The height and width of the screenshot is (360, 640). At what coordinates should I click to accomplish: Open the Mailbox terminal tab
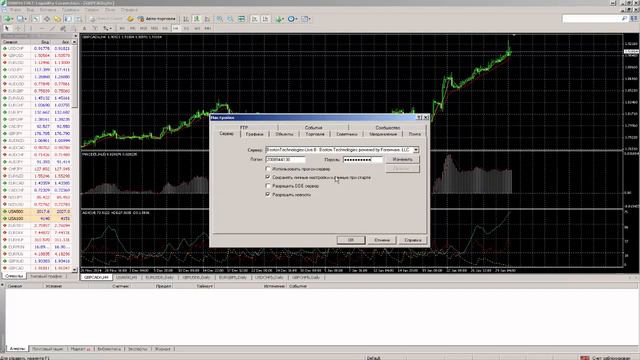[48, 349]
